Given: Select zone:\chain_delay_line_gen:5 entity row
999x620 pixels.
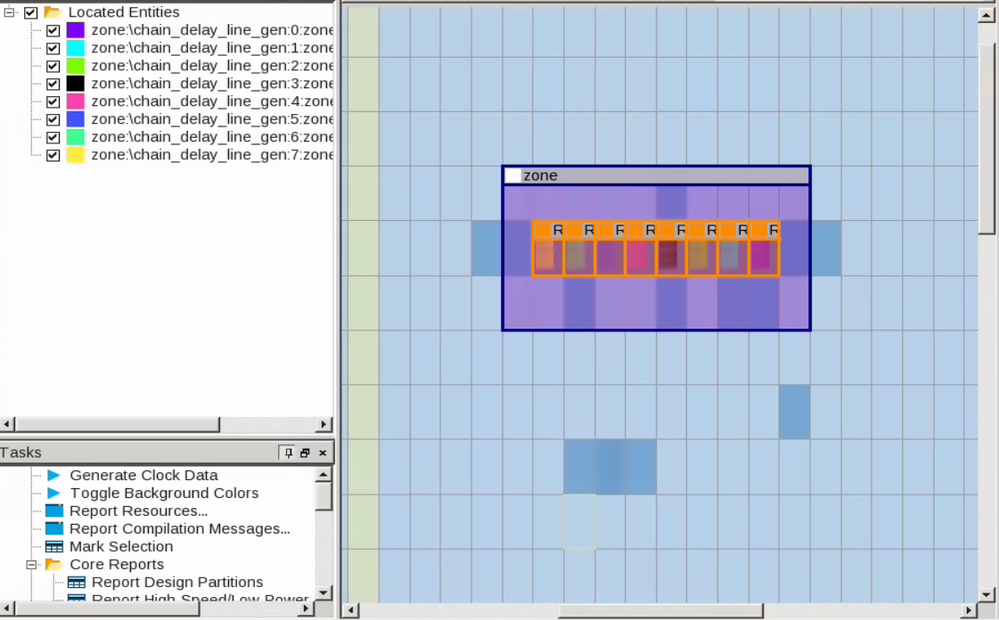Looking at the screenshot, I should pyautogui.click(x=212, y=119).
